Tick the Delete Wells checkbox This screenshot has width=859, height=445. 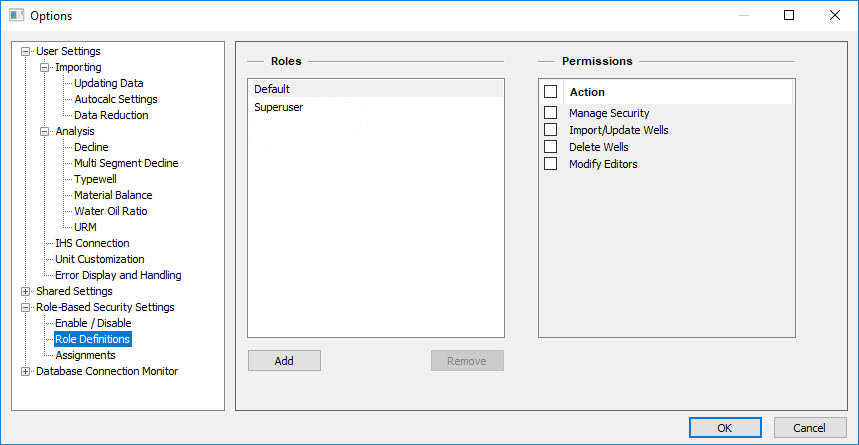click(550, 147)
